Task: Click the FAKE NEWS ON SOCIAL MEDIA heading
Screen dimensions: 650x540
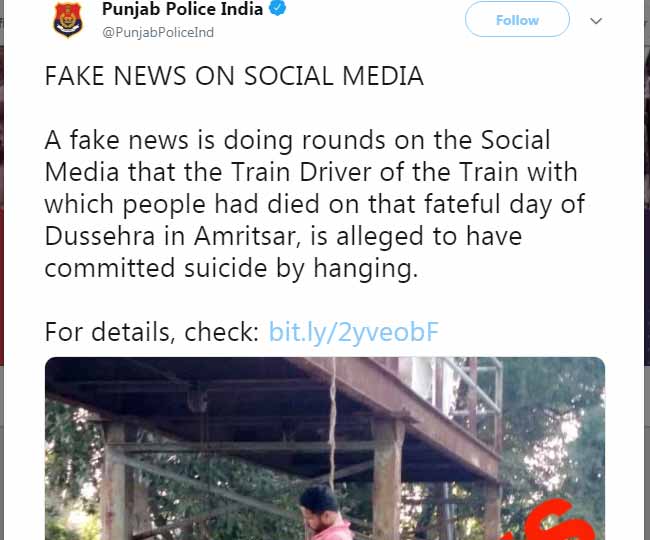Action: click(x=234, y=77)
